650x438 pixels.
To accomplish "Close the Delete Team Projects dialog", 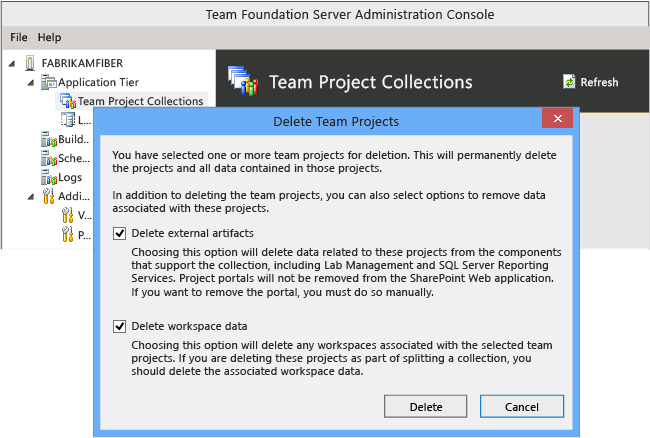I will tap(558, 119).
